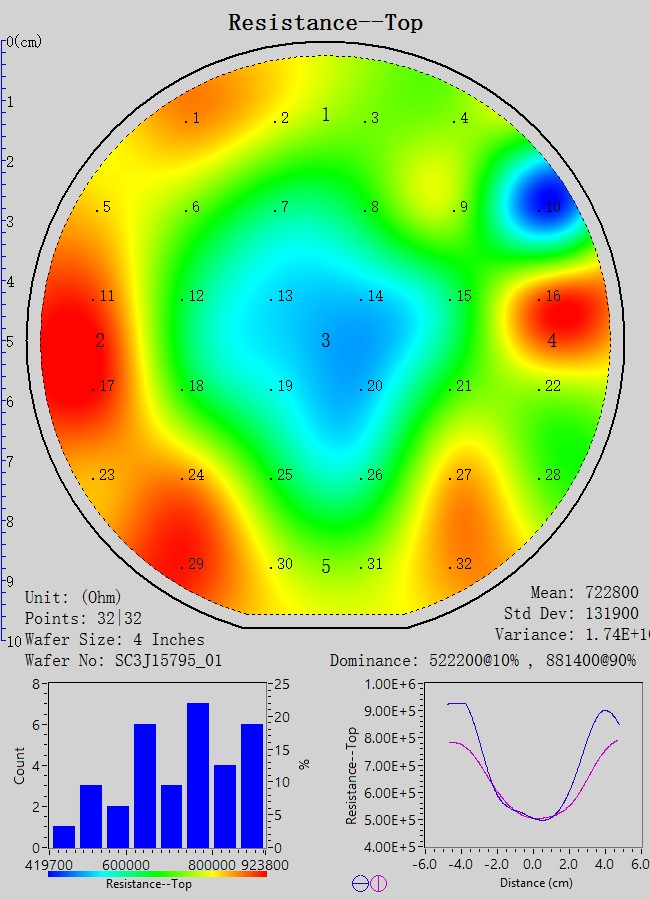Click the vertical cm ruler on left

(5, 340)
